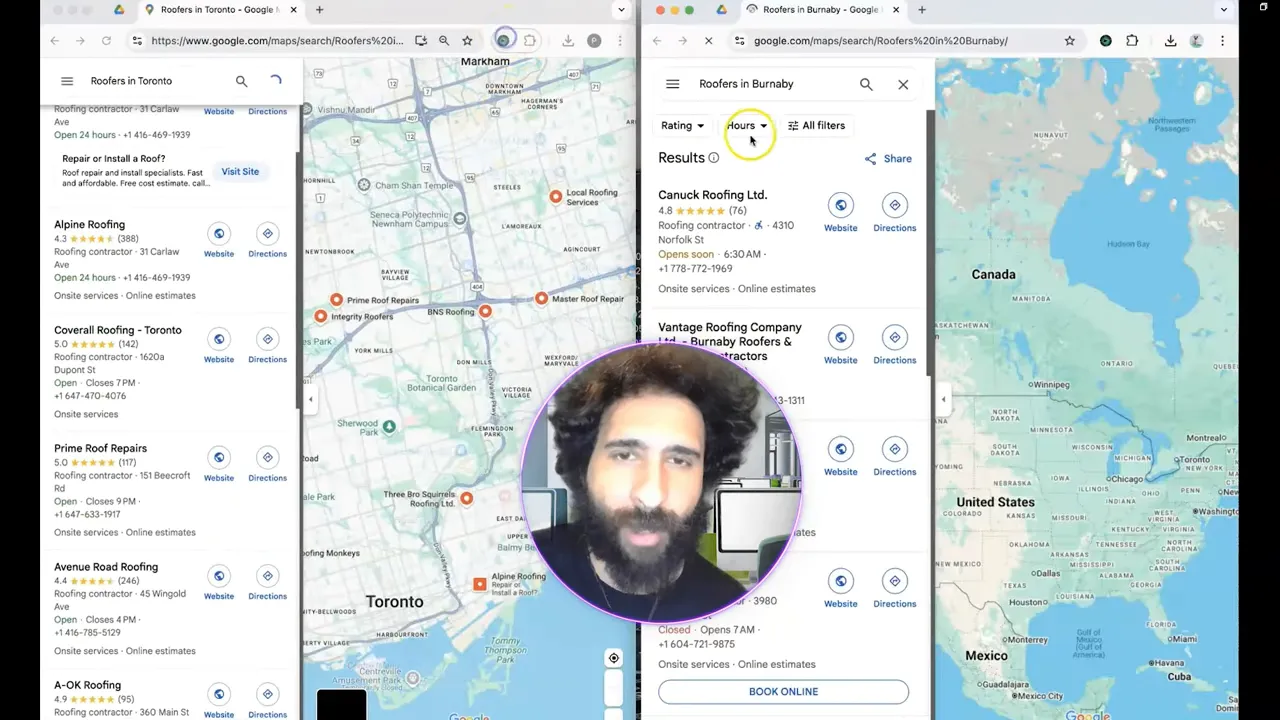The image size is (1280, 720).
Task: Select BNS Roofing pin on the map
Action: pyautogui.click(x=485, y=312)
